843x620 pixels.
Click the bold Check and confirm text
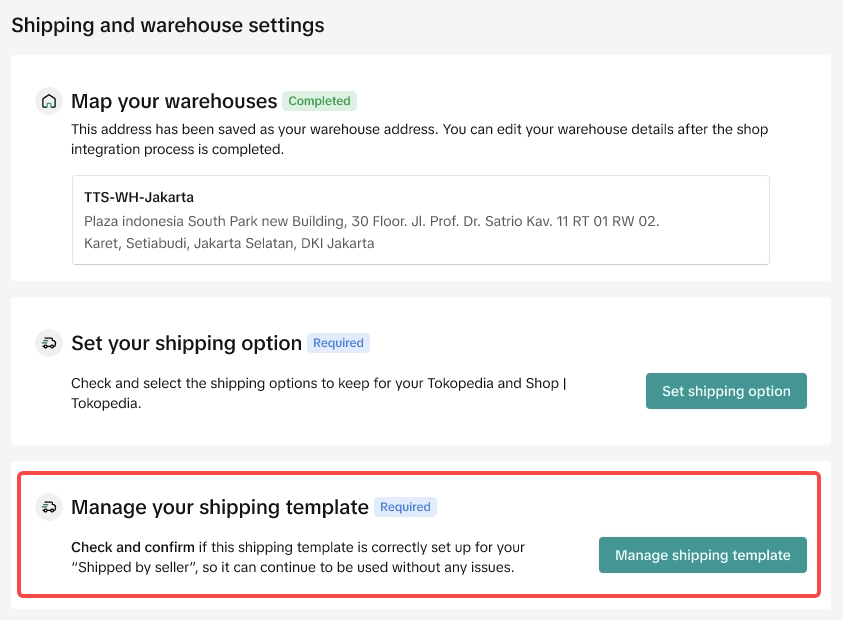tap(132, 547)
